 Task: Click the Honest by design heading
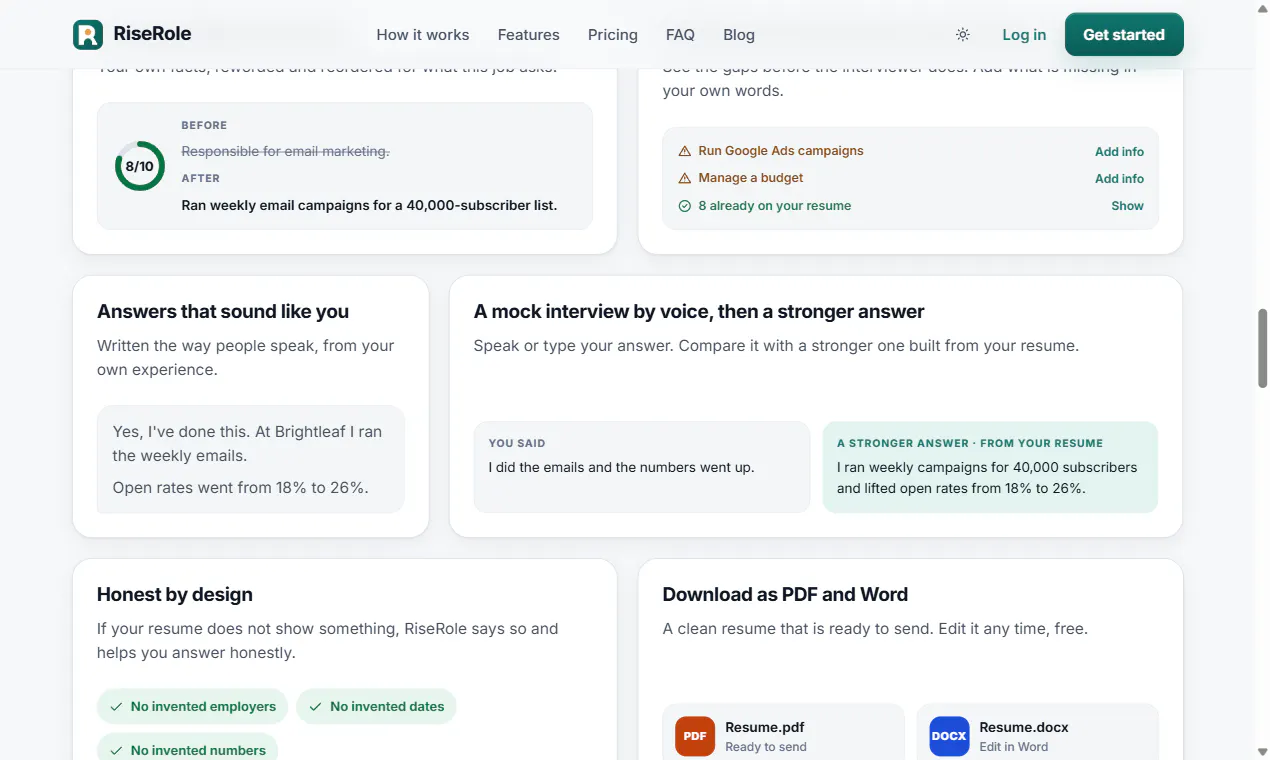[x=175, y=594]
